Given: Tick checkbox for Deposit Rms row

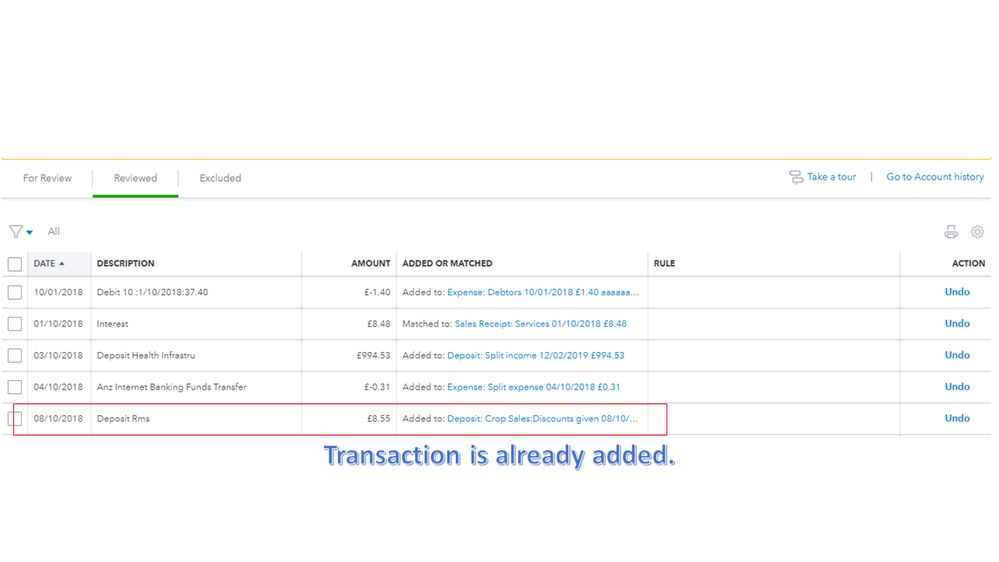Looking at the screenshot, I should click(x=15, y=419).
